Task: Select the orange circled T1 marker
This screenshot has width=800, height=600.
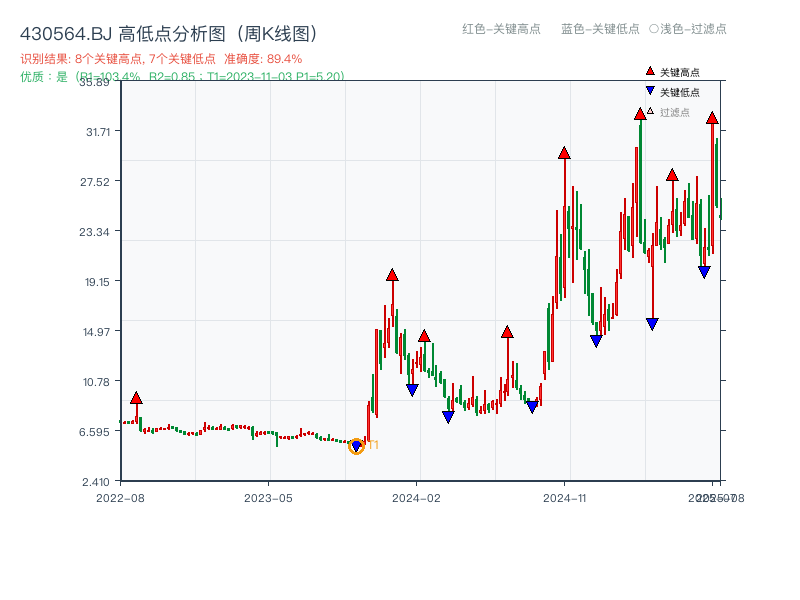Action: (356, 446)
